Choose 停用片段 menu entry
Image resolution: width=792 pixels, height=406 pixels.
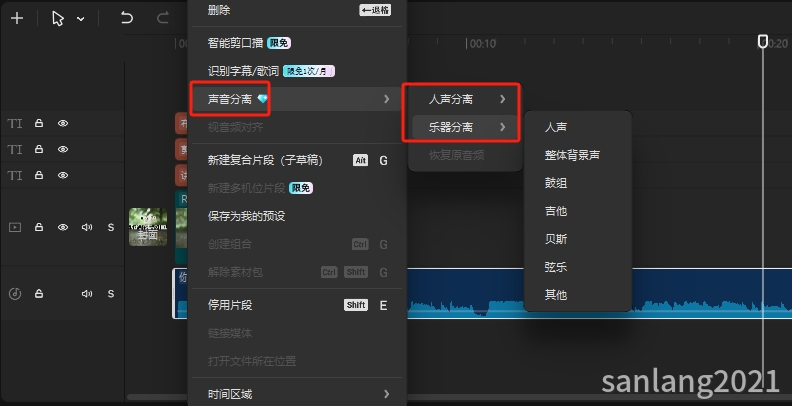pyautogui.click(x=297, y=305)
